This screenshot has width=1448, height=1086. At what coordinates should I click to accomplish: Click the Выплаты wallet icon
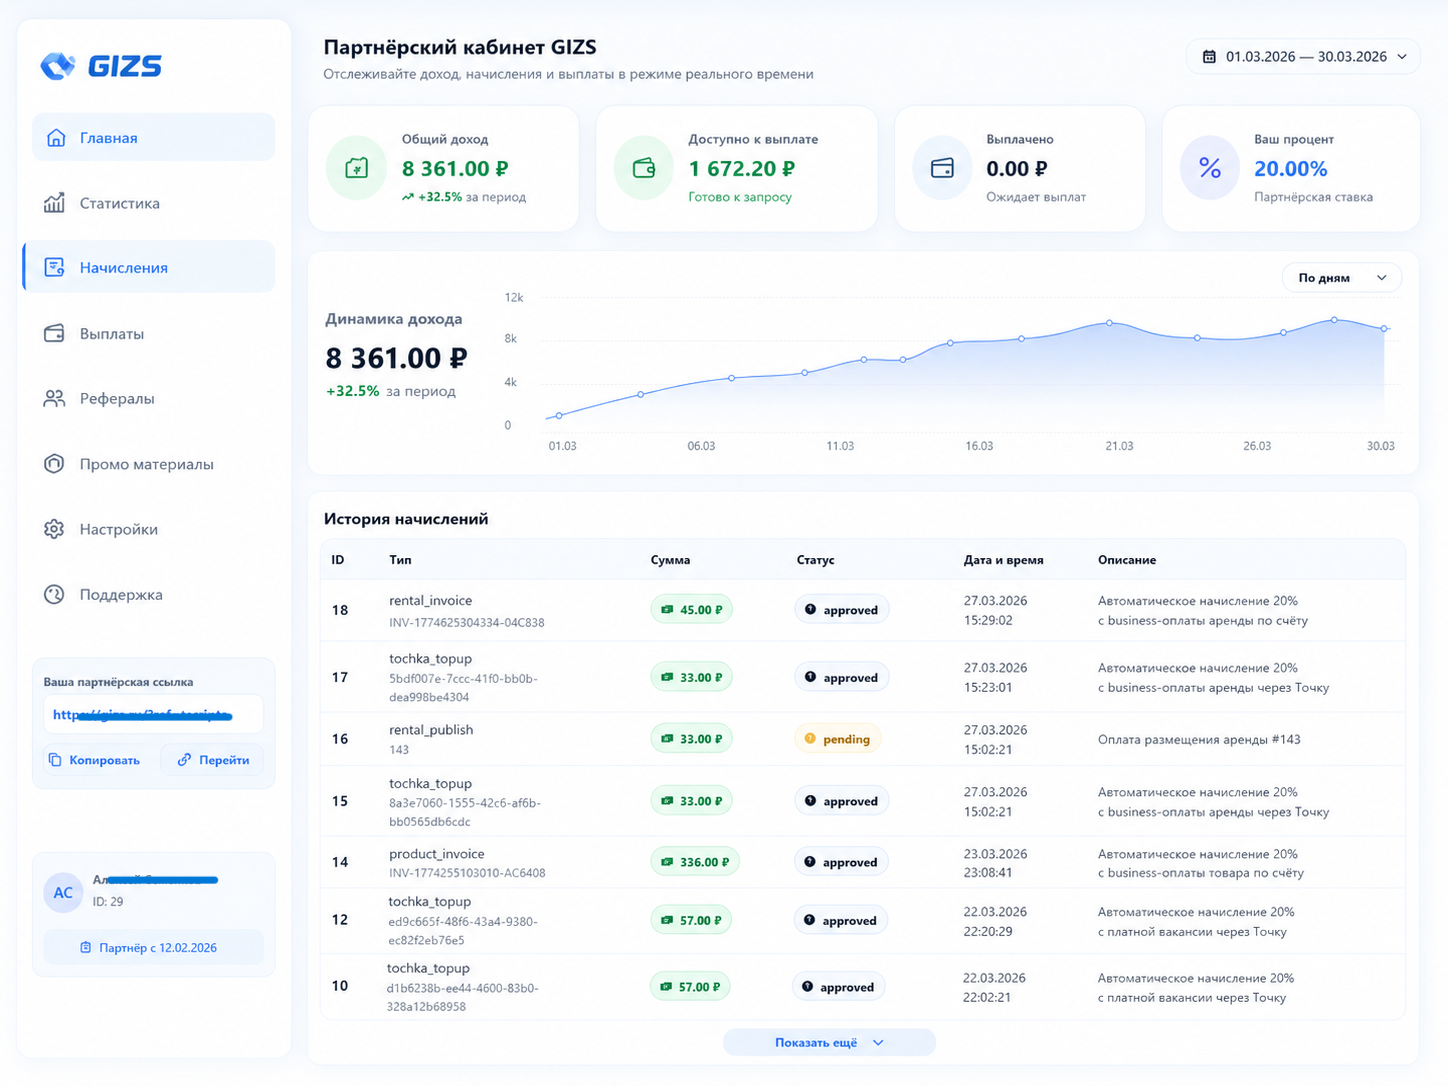[54, 333]
